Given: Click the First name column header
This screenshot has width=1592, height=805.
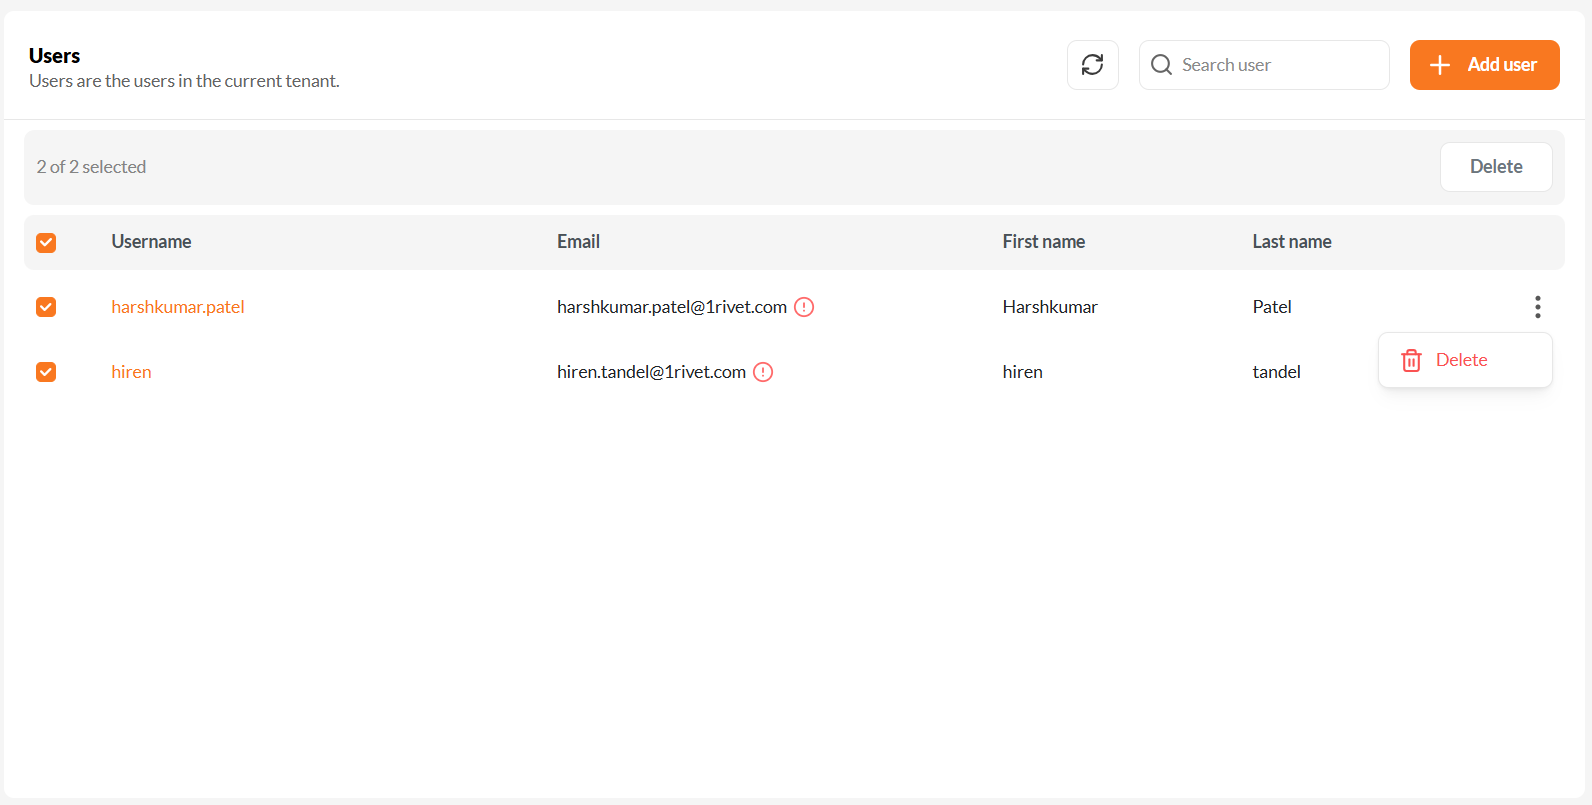Looking at the screenshot, I should [x=1043, y=242].
